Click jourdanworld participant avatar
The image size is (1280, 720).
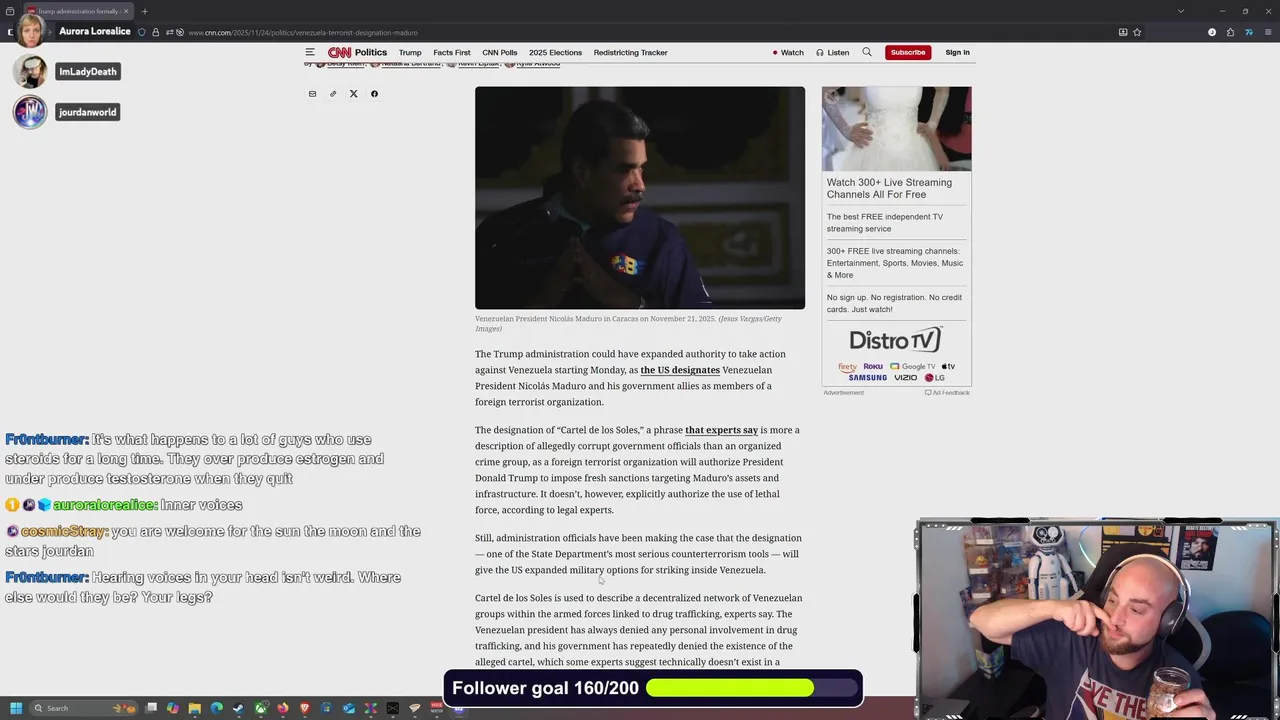30,112
